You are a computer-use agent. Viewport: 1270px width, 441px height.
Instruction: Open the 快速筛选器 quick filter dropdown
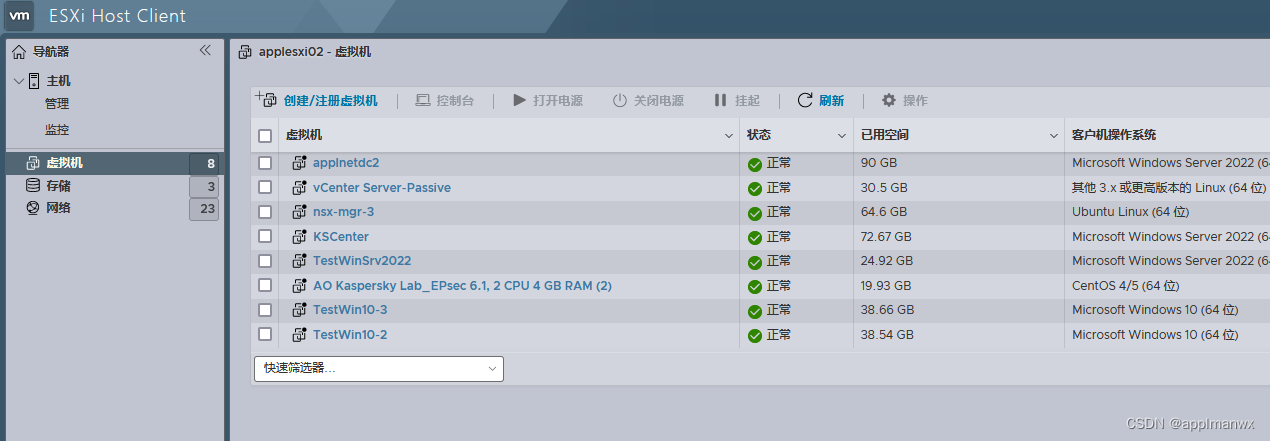pos(379,368)
